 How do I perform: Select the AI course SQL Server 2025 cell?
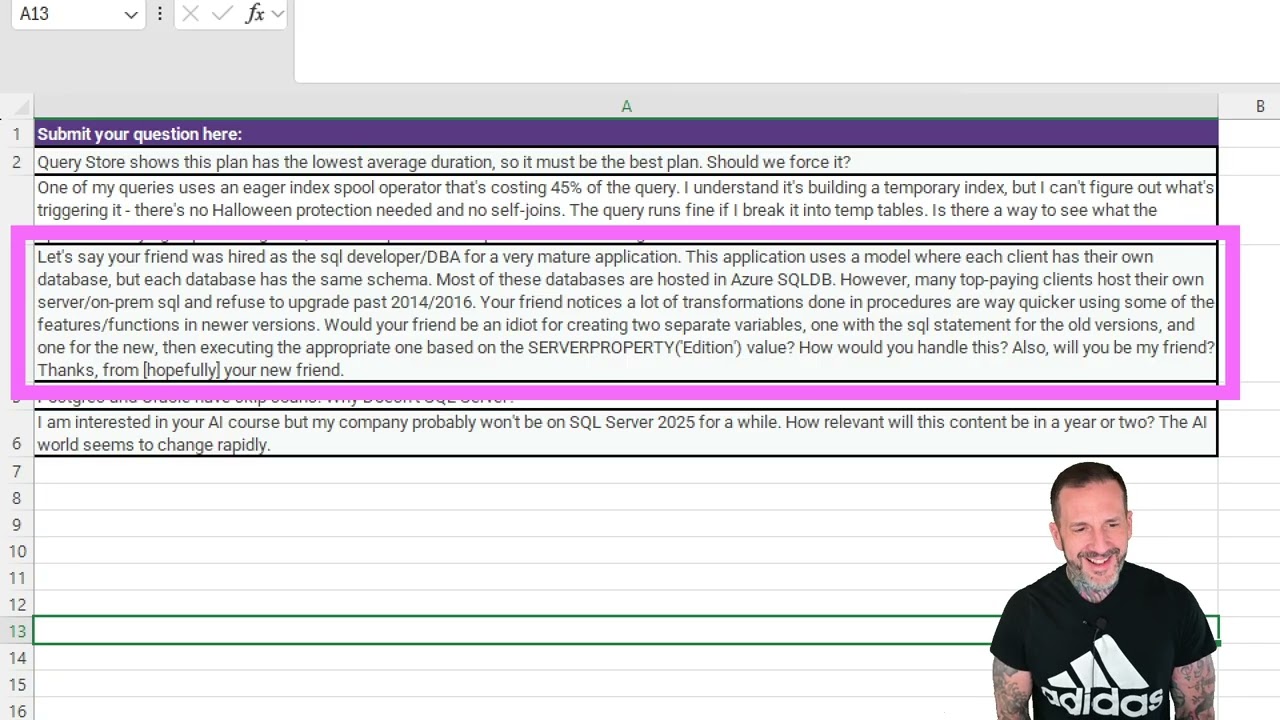point(626,433)
